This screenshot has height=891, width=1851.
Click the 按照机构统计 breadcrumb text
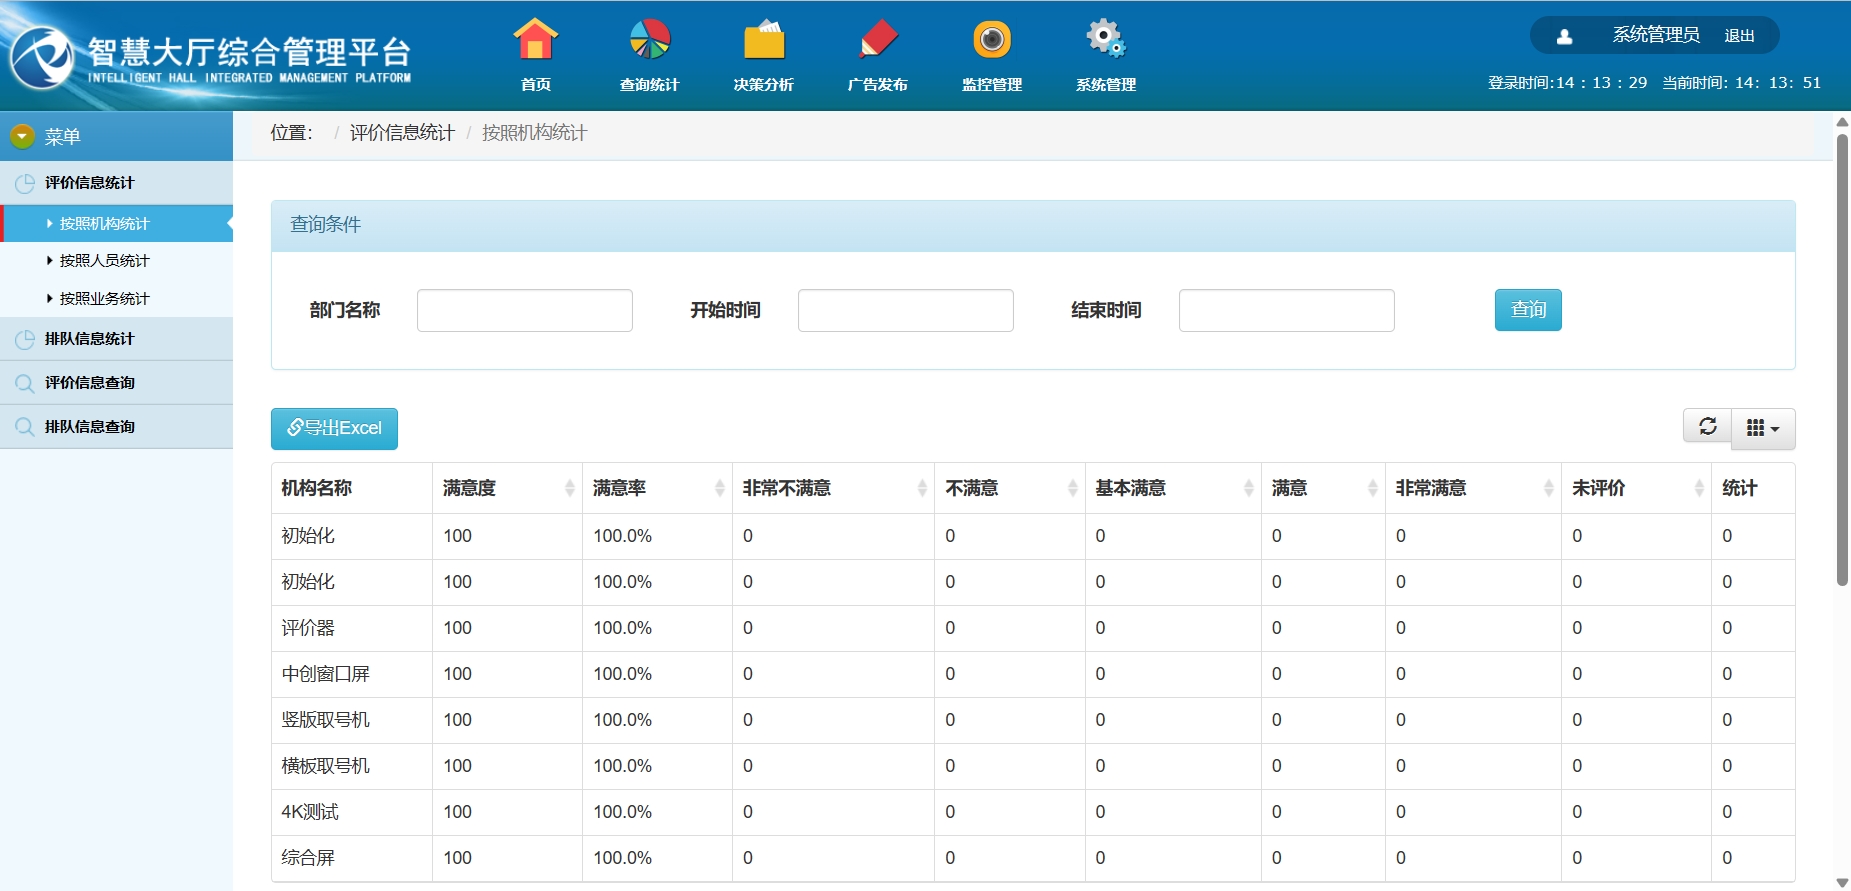point(534,133)
